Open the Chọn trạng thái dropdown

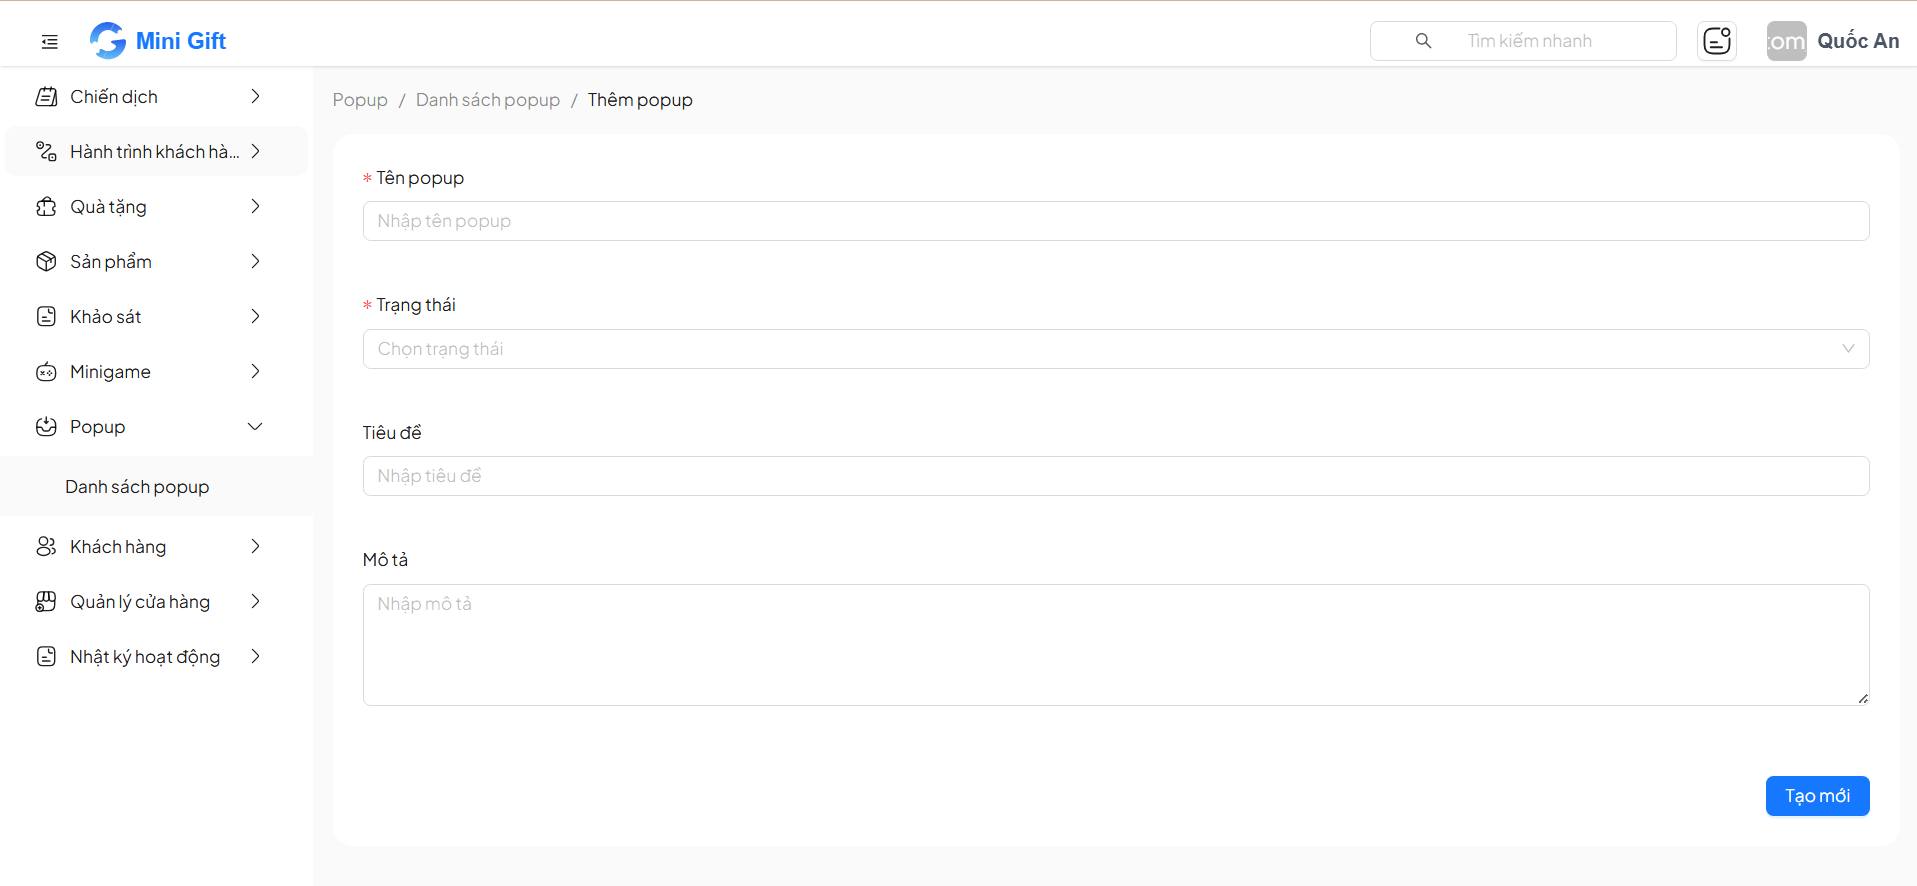[x=1115, y=349]
